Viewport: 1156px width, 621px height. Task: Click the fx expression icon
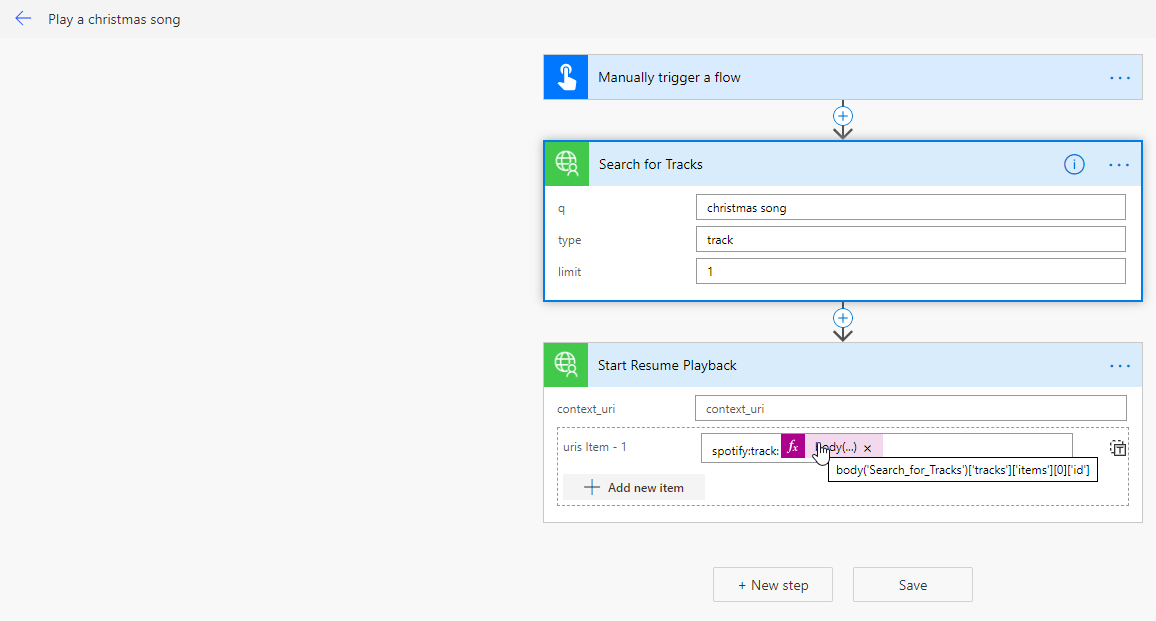point(793,447)
